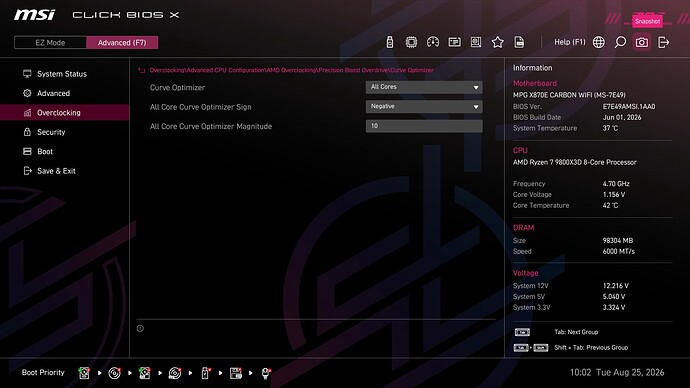Screen dimensions: 690x388
Task: Click BIOS version 'E7E49AMSI.1AA0'
Action: (x=629, y=106)
